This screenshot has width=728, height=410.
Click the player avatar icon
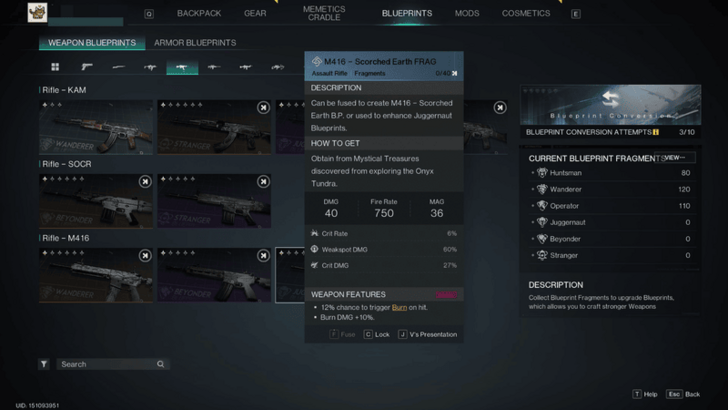coord(37,13)
